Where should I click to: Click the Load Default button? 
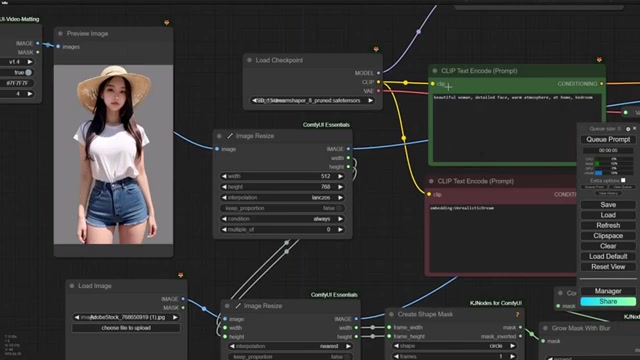point(608,256)
